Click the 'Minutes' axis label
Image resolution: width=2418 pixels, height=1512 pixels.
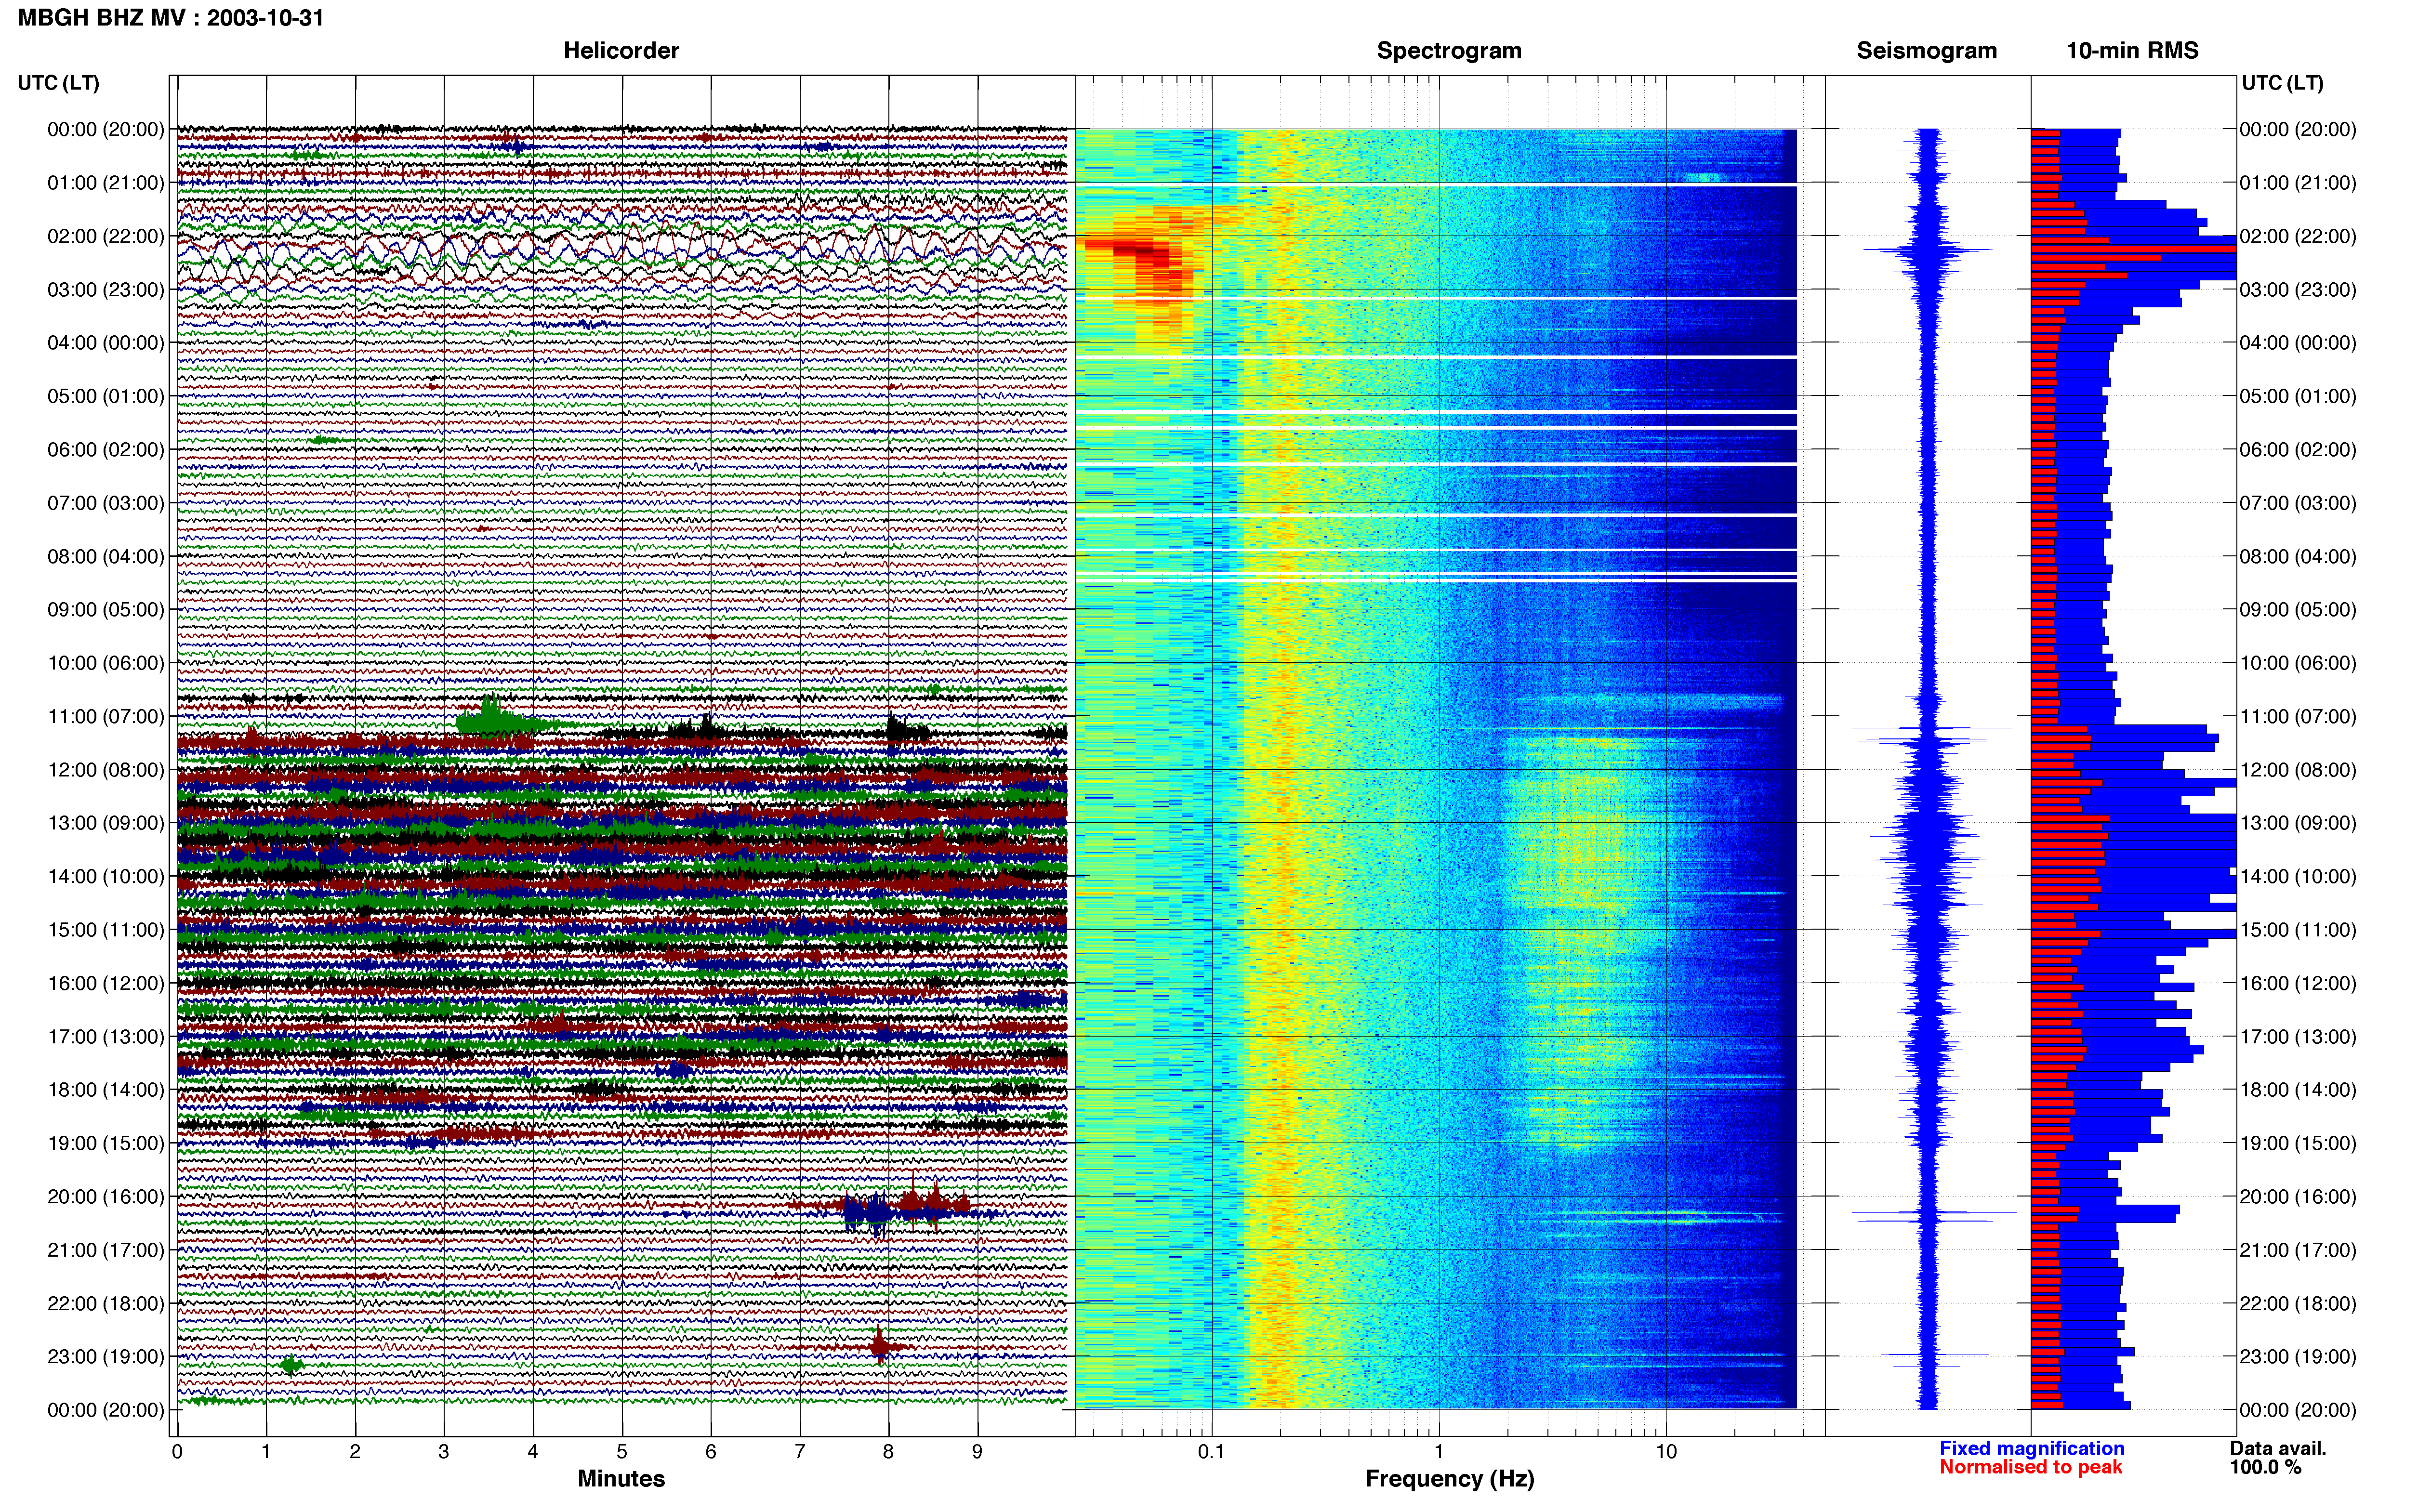click(x=621, y=1479)
